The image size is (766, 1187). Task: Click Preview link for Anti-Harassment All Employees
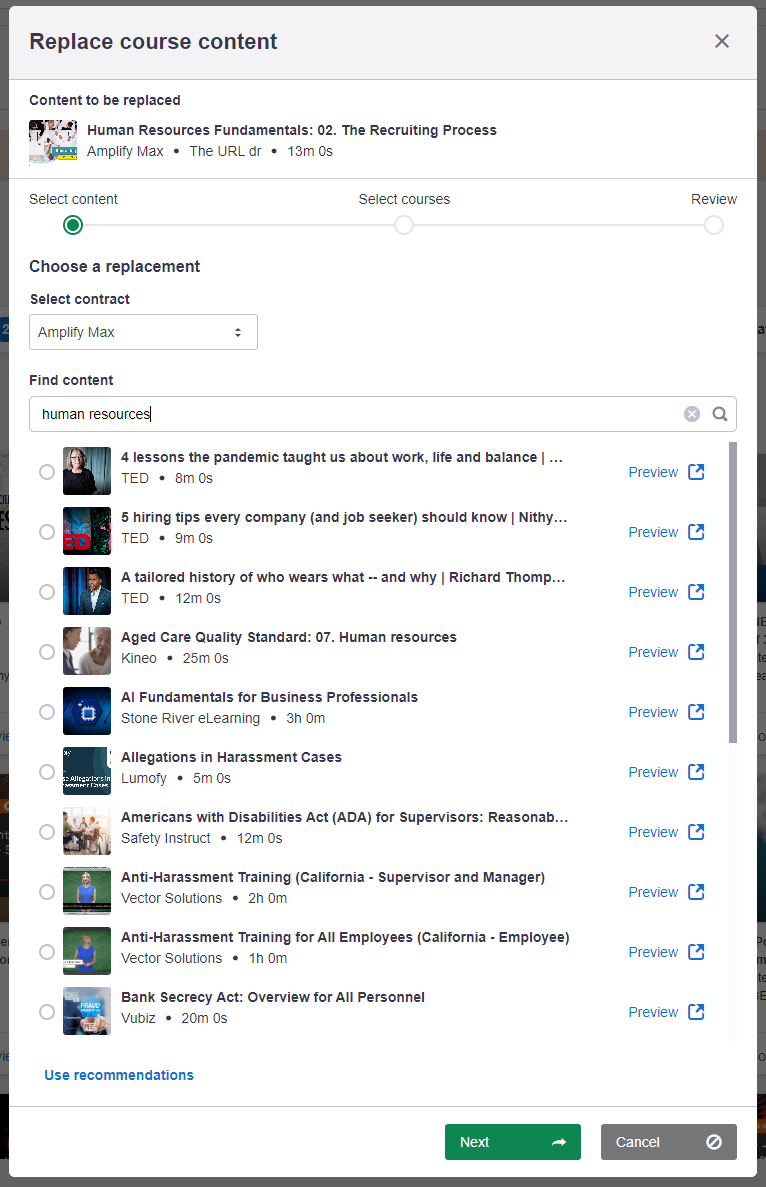click(653, 952)
